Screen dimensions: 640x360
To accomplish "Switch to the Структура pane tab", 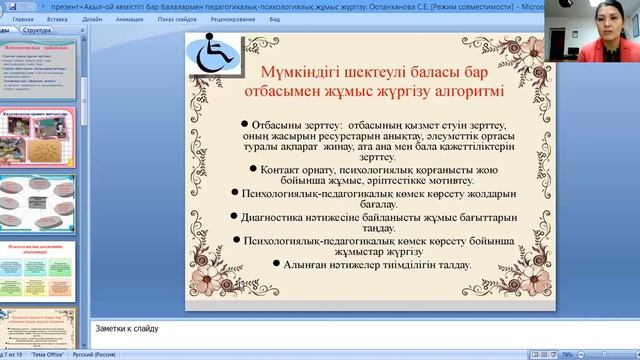I will point(37,30).
